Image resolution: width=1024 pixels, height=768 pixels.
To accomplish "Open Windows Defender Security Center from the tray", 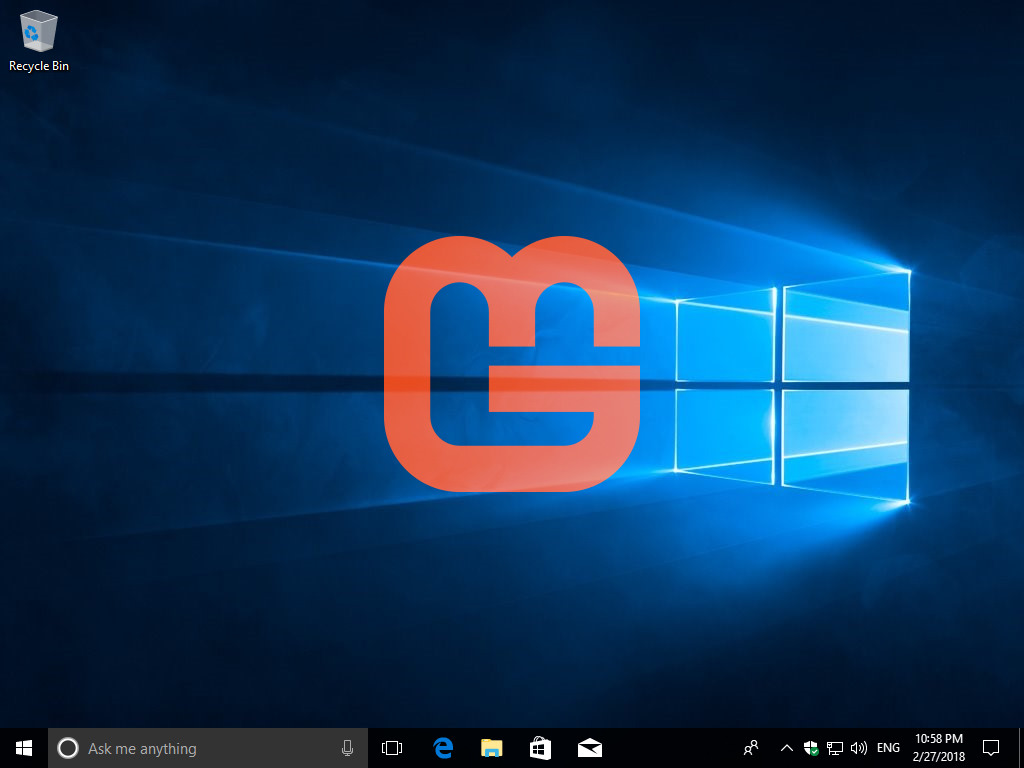I will pos(811,747).
